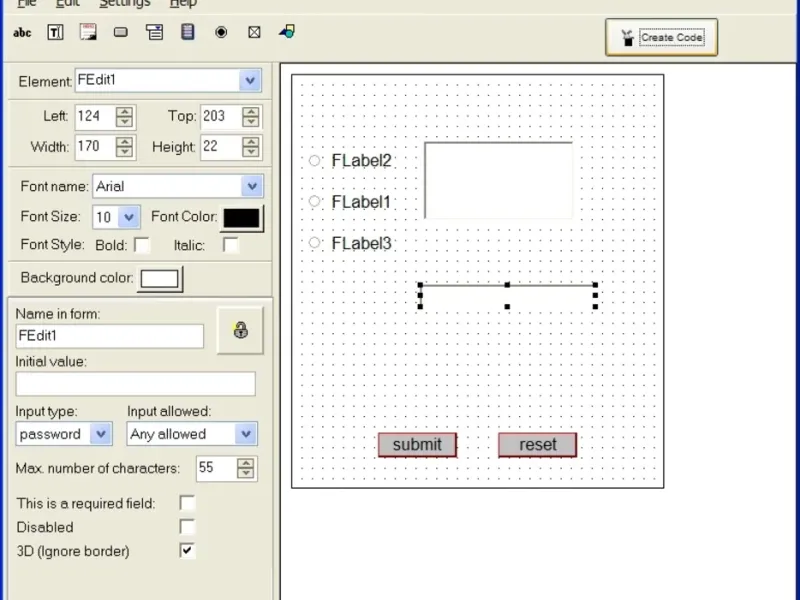Open the File menu
The width and height of the screenshot is (800, 600).
click(27, 3)
